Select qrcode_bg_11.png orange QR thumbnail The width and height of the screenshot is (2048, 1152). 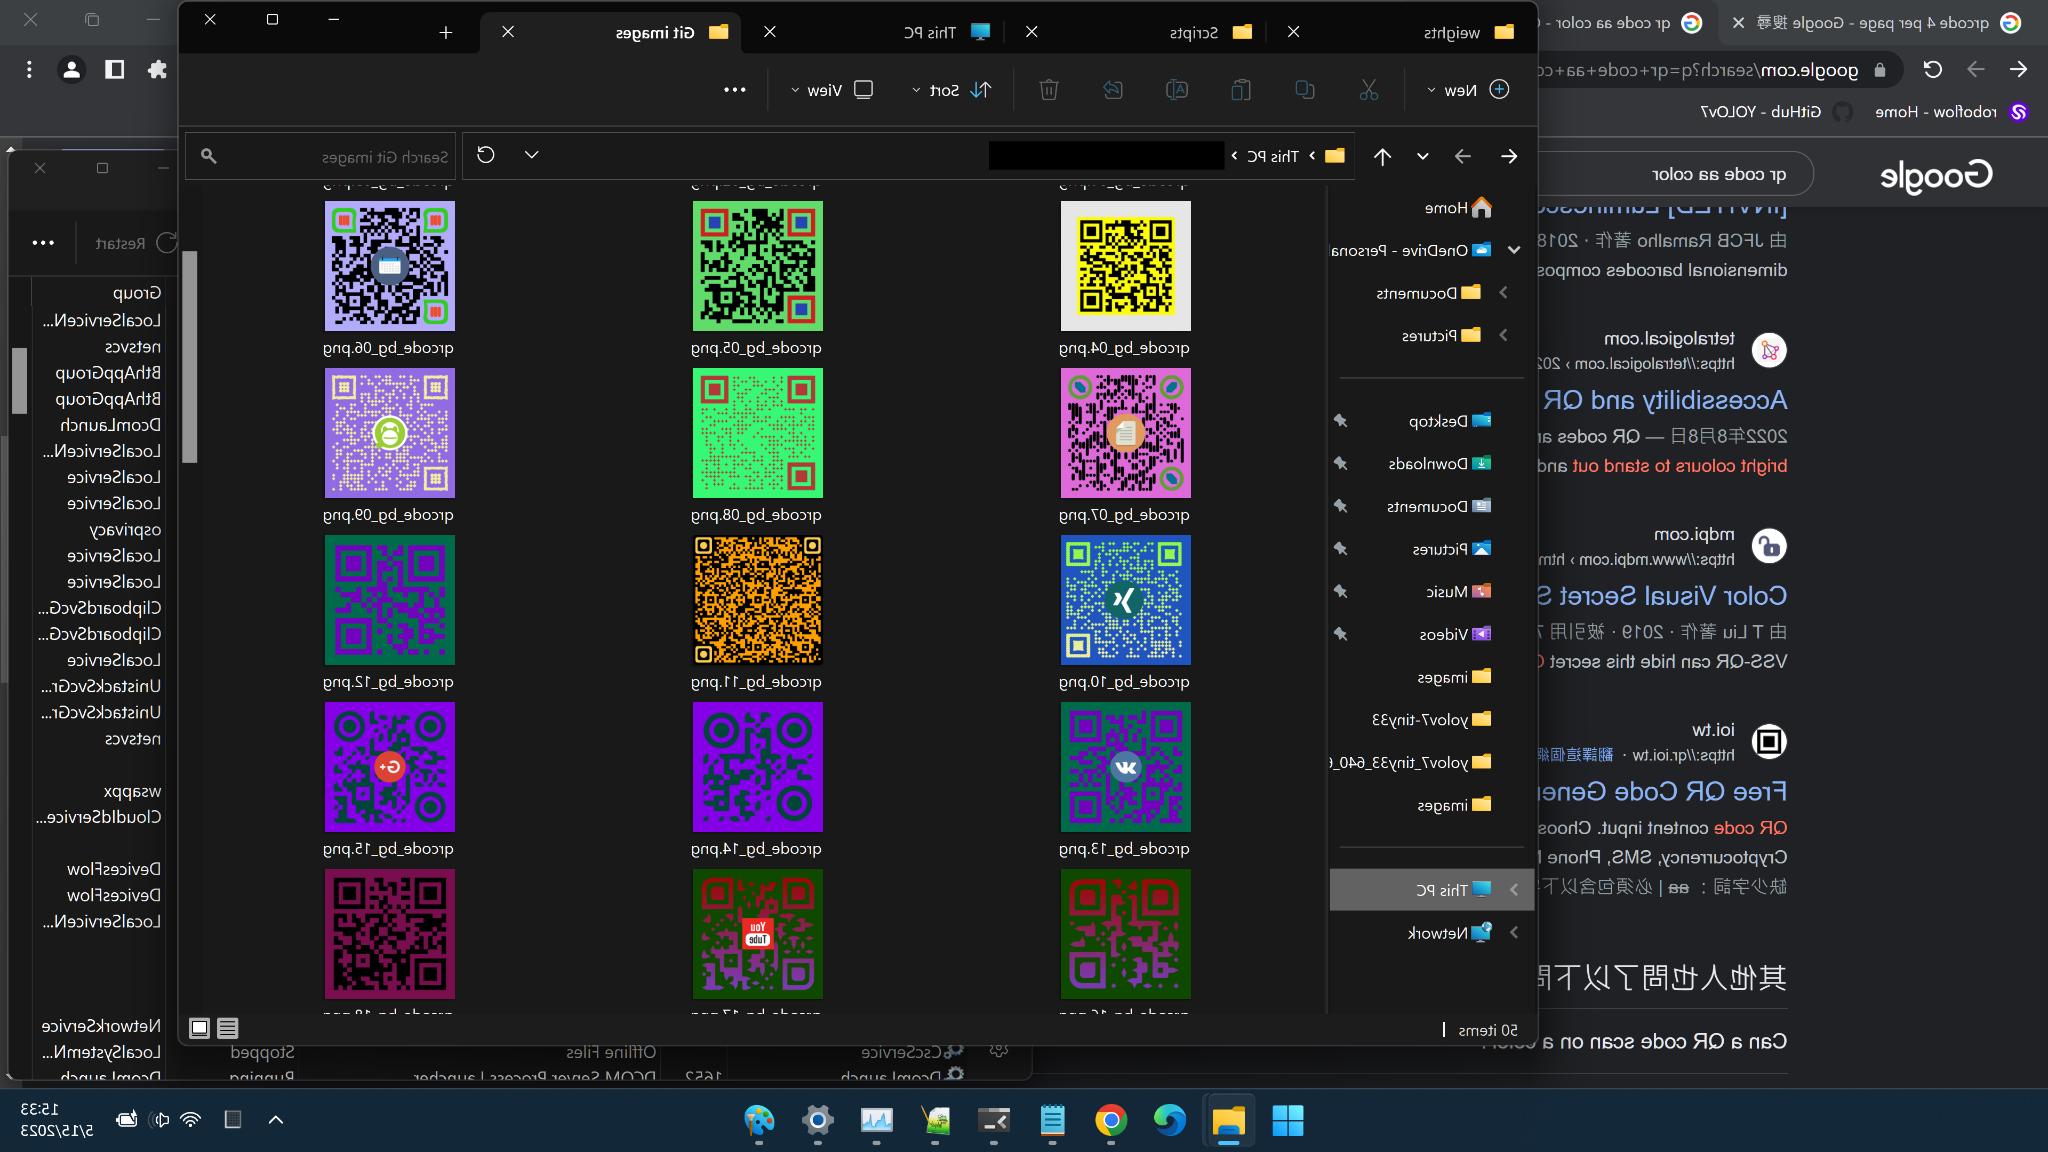[x=758, y=600]
